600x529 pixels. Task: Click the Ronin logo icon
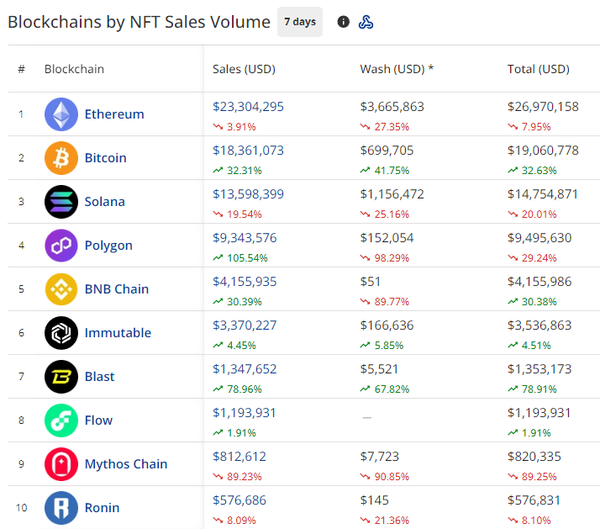click(x=61, y=507)
